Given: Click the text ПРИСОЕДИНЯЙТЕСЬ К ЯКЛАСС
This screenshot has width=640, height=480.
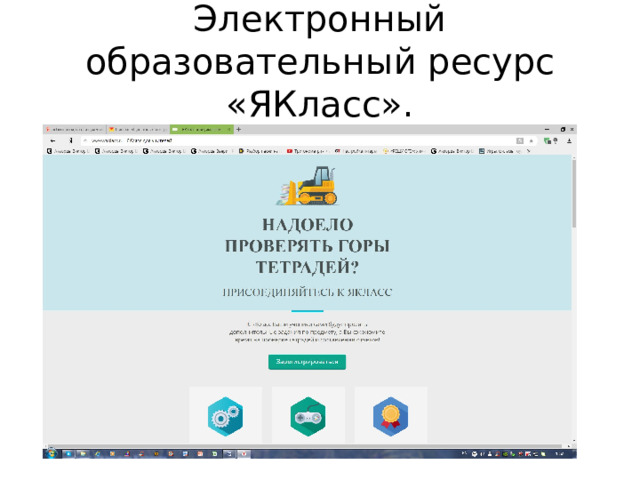Looking at the screenshot, I should pyautogui.click(x=307, y=292).
